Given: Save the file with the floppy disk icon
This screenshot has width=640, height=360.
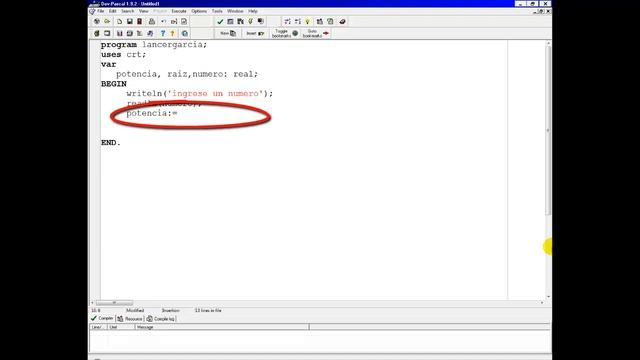Looking at the screenshot, I should click(x=129, y=21).
